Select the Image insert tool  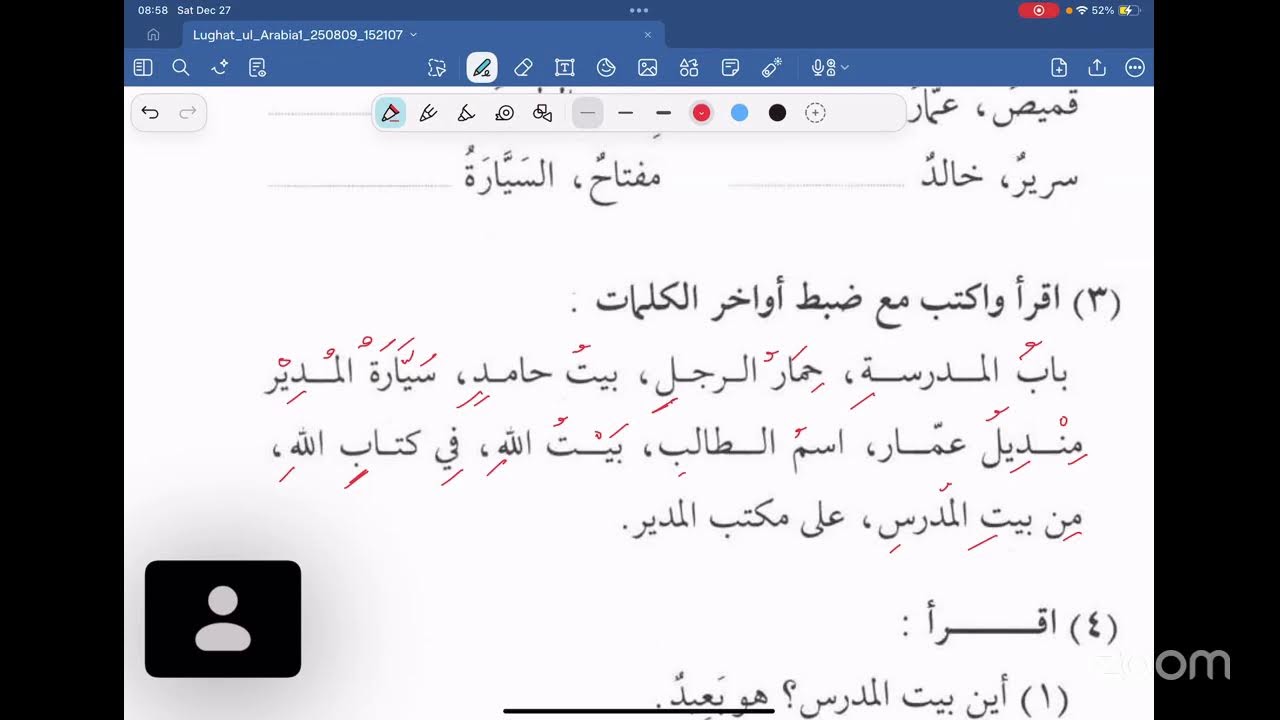pos(648,67)
